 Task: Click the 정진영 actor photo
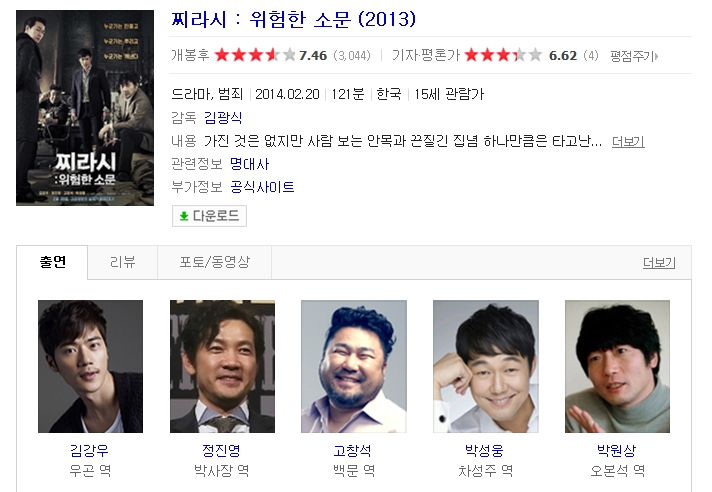click(222, 366)
